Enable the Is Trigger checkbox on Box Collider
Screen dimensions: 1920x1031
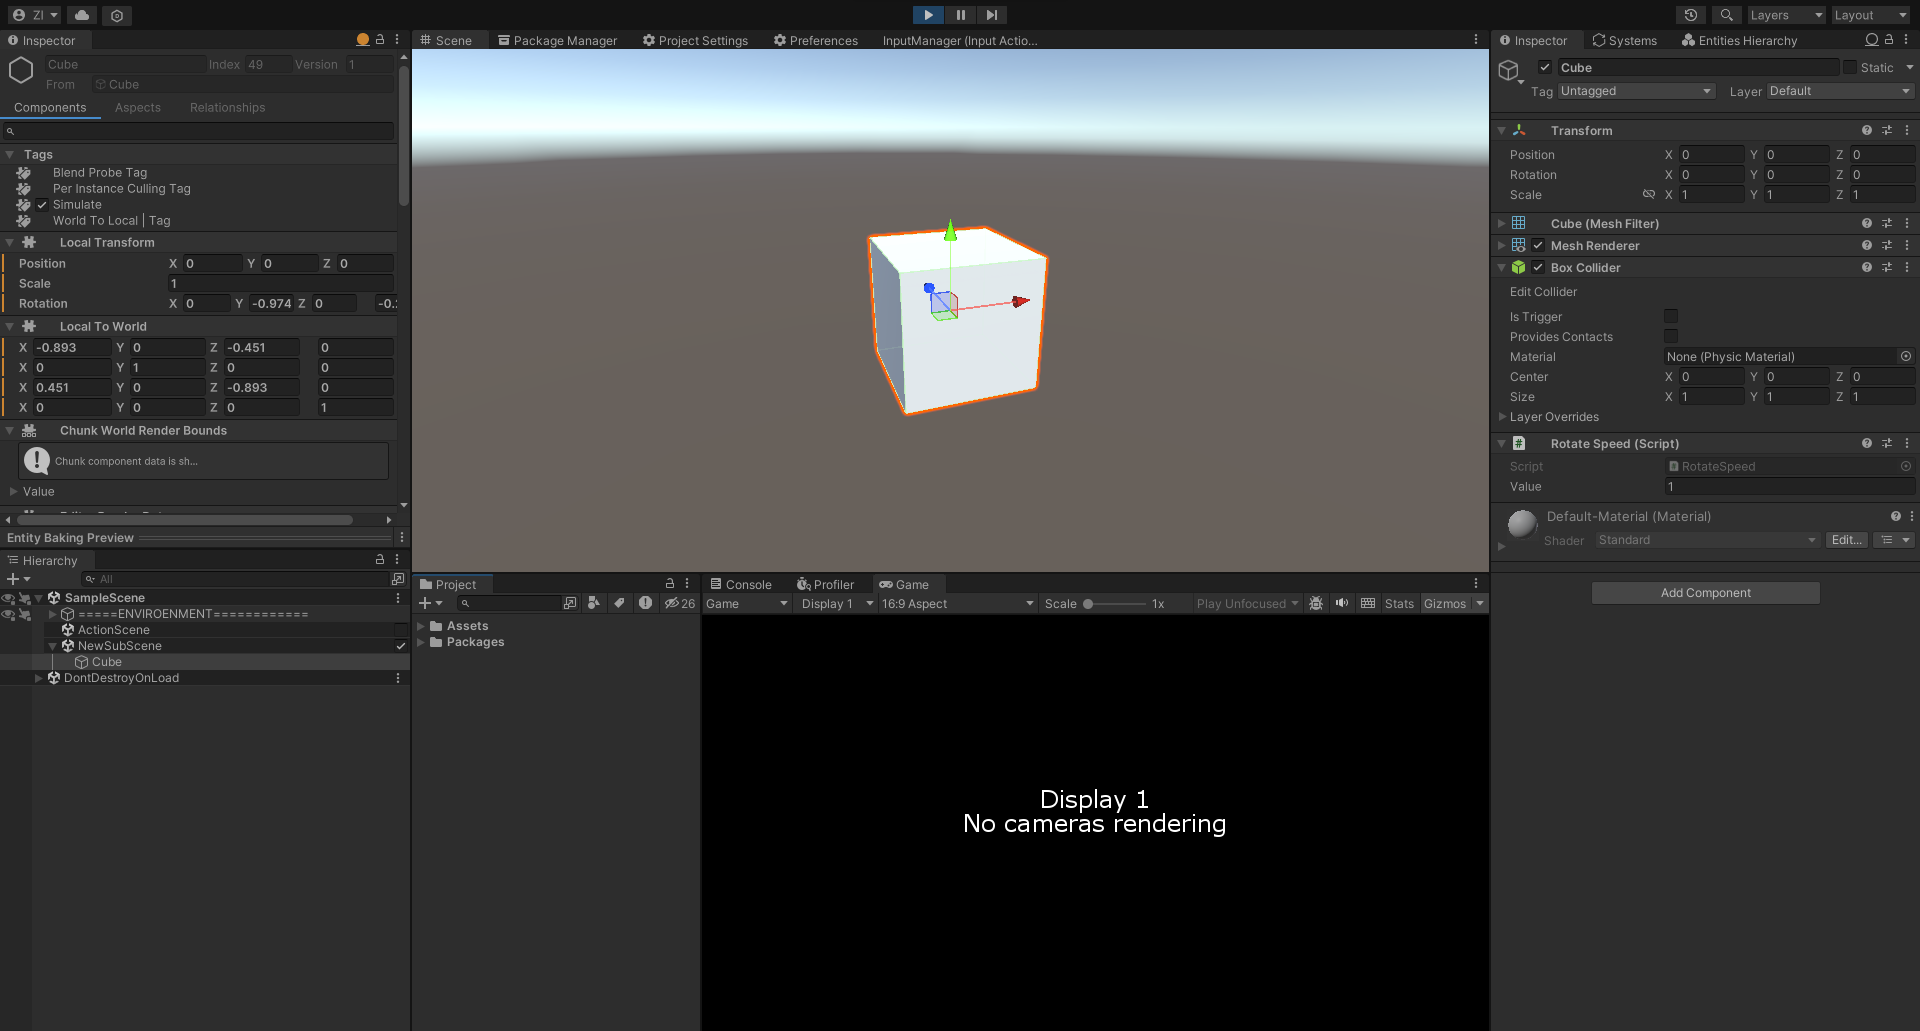coord(1671,316)
